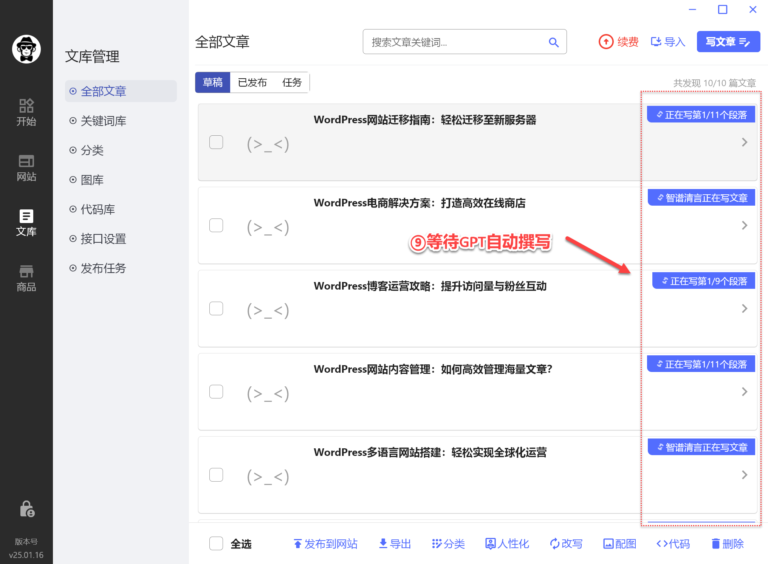
Task: Switch to the 已发布 tab
Action: point(252,82)
